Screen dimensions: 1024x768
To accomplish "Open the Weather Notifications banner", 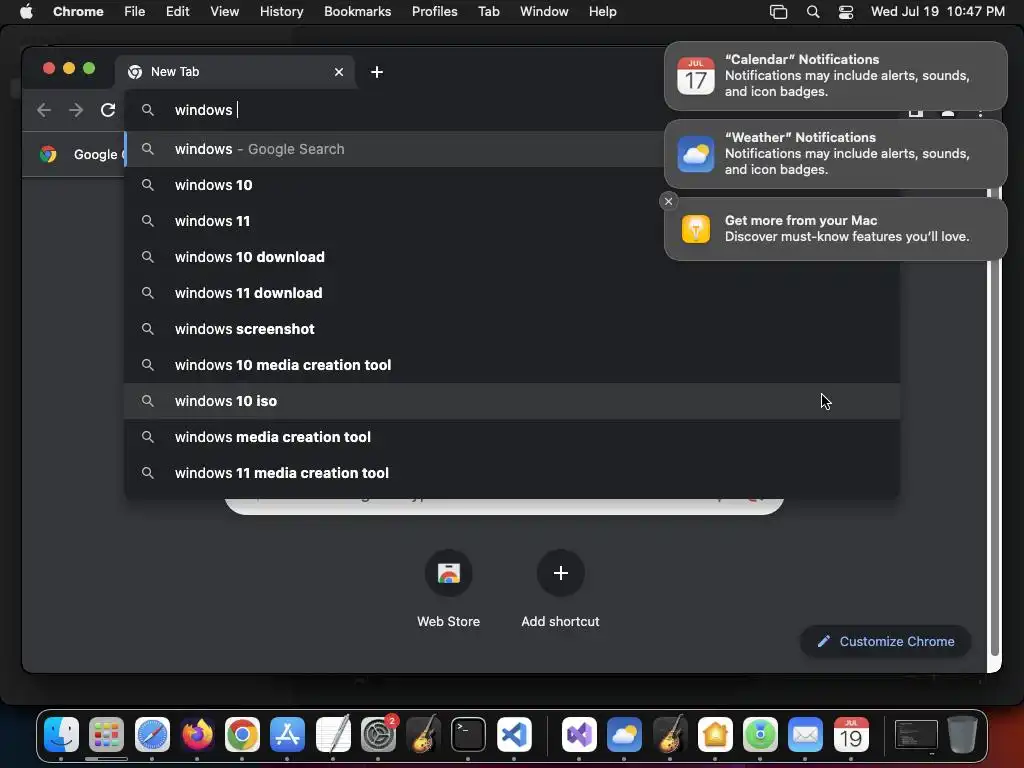I will point(835,154).
